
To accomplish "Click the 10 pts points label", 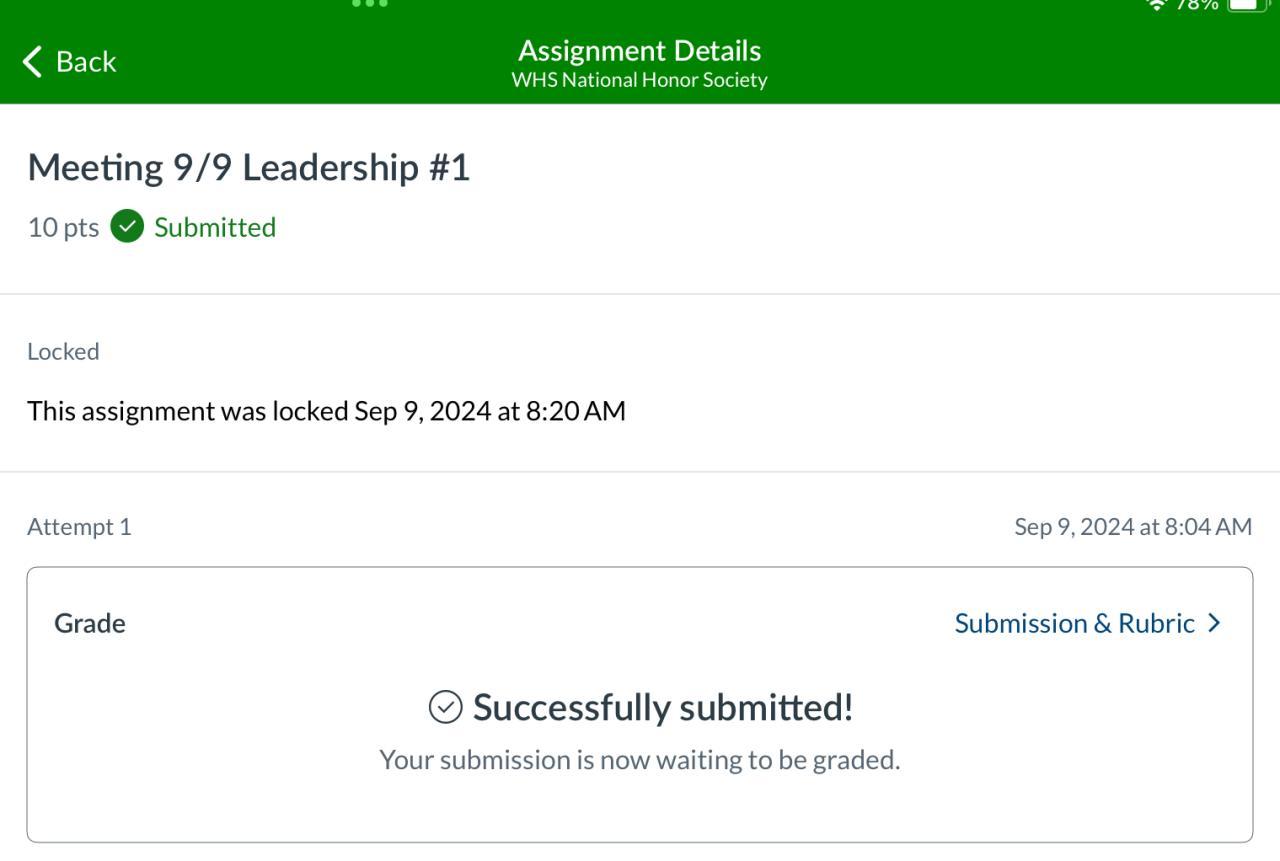I will tap(63, 227).
